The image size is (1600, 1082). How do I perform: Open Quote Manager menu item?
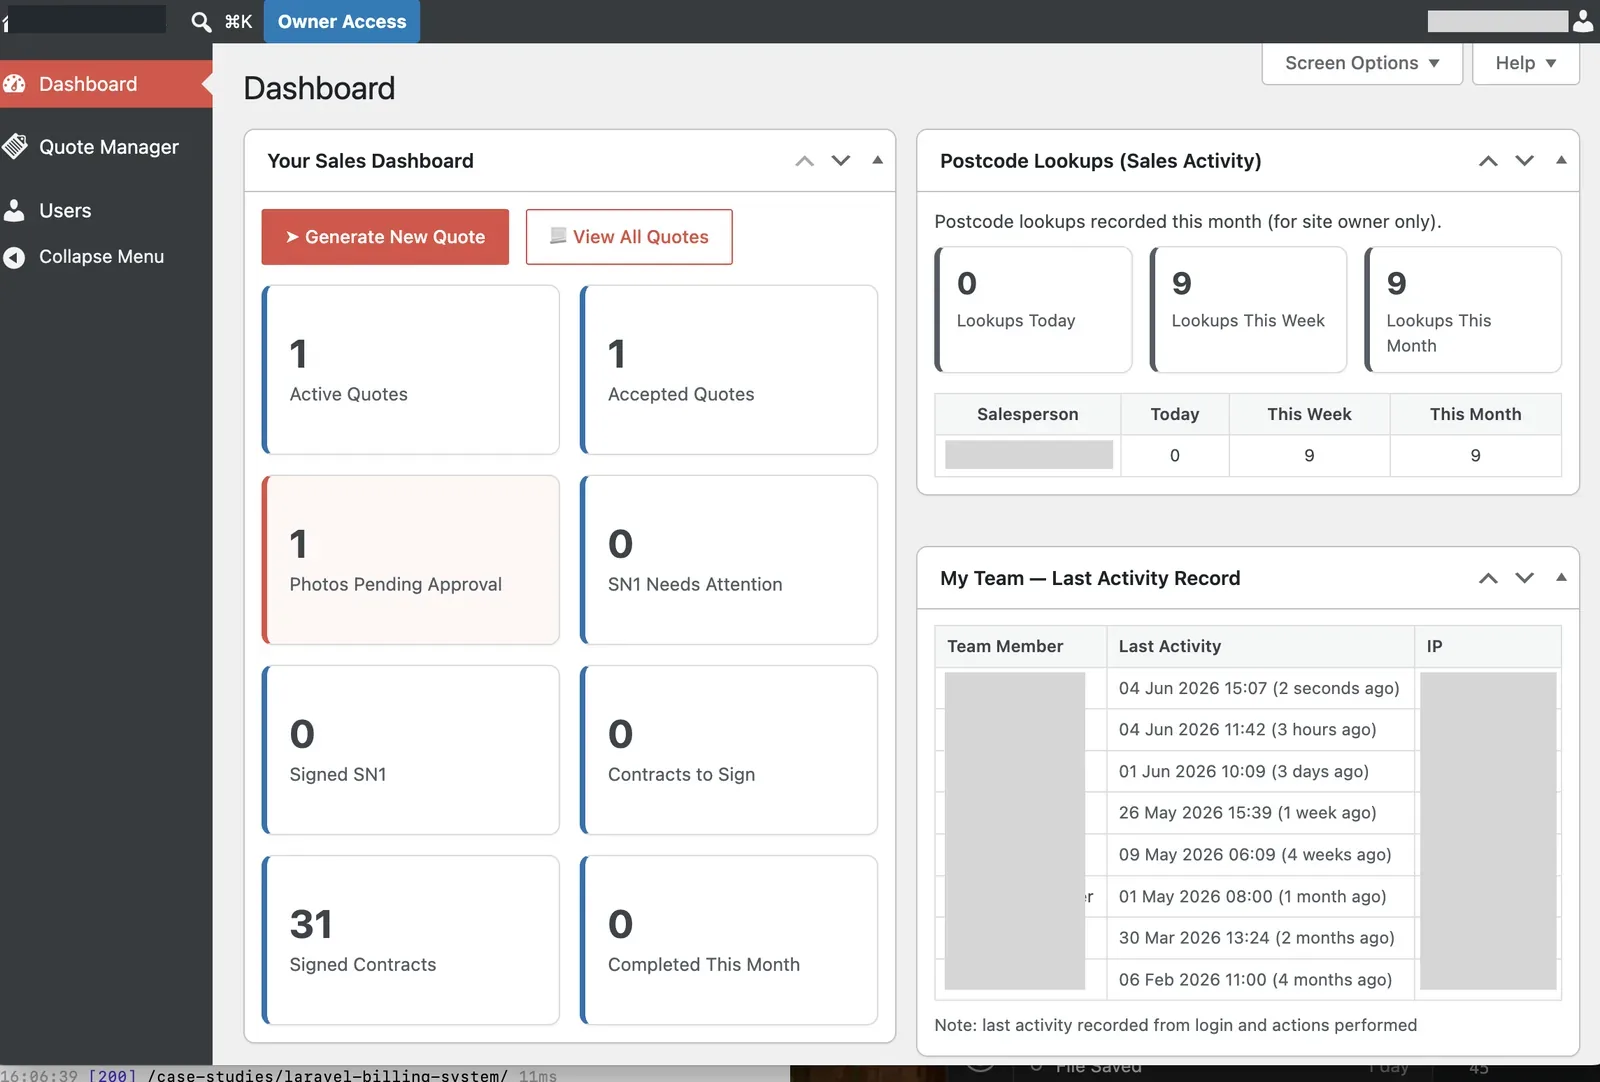(x=106, y=147)
